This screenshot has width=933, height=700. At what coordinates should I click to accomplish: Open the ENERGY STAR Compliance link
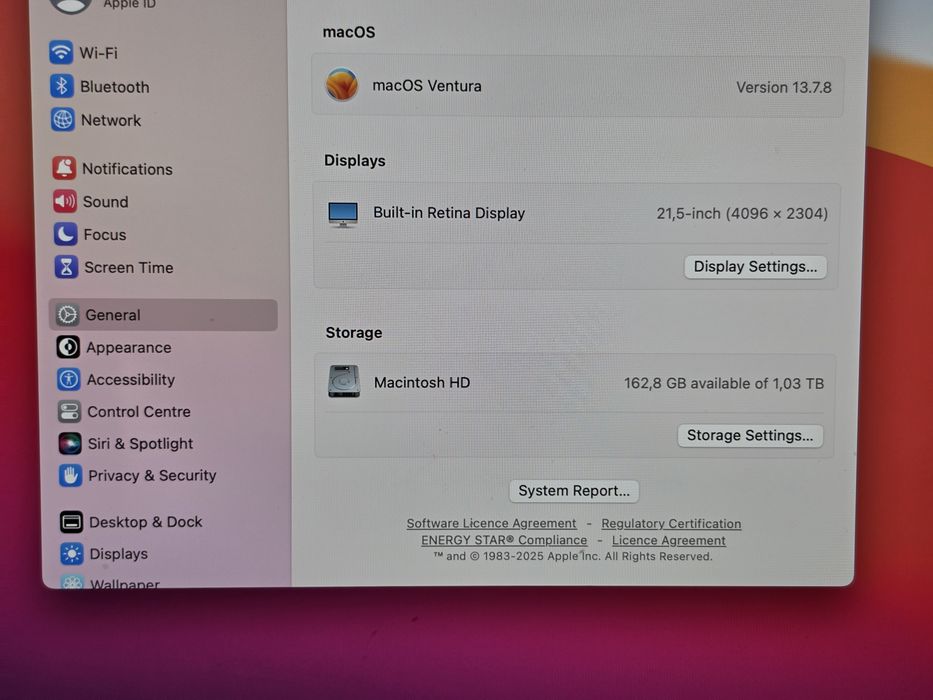pyautogui.click(x=504, y=540)
